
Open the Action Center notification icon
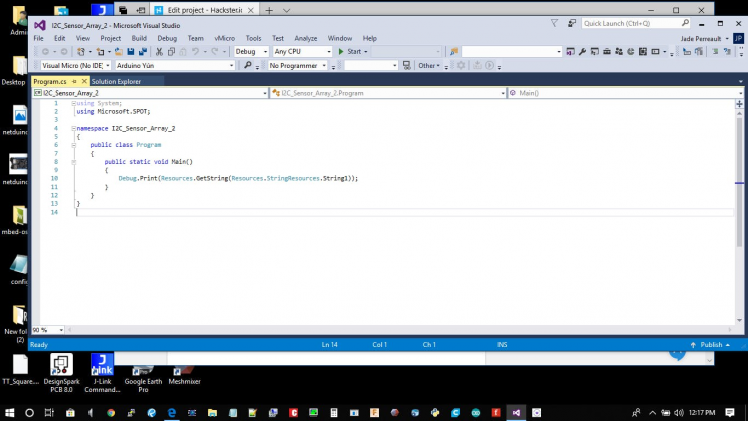(x=729, y=412)
